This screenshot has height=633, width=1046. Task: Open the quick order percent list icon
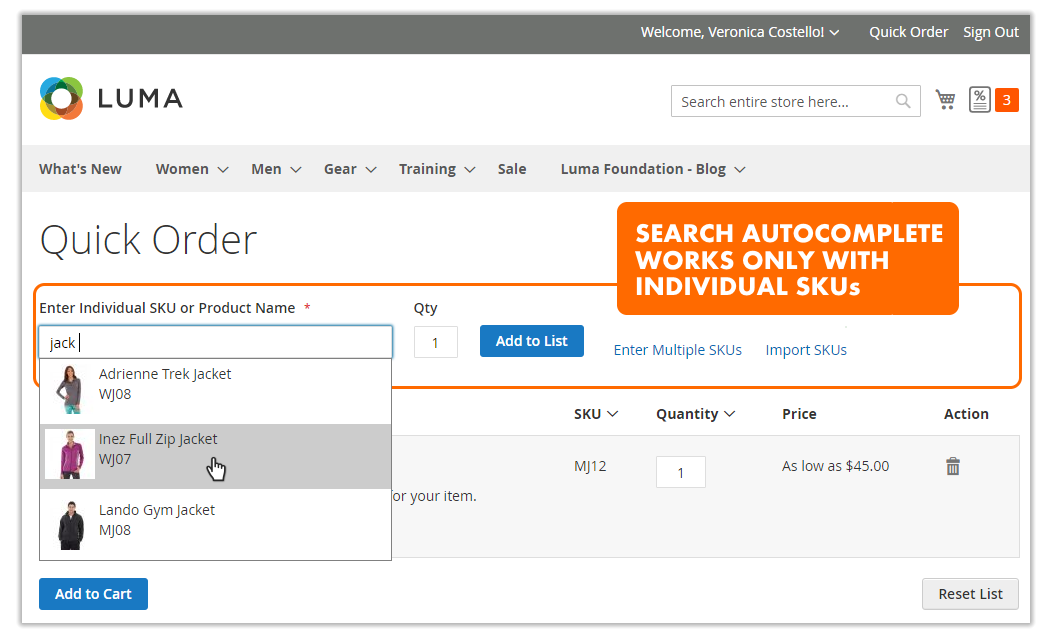coord(979,100)
